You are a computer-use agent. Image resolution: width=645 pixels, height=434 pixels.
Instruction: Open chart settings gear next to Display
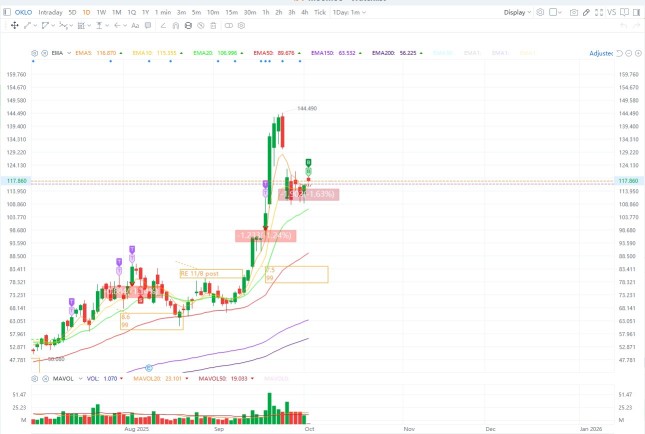(x=540, y=12)
